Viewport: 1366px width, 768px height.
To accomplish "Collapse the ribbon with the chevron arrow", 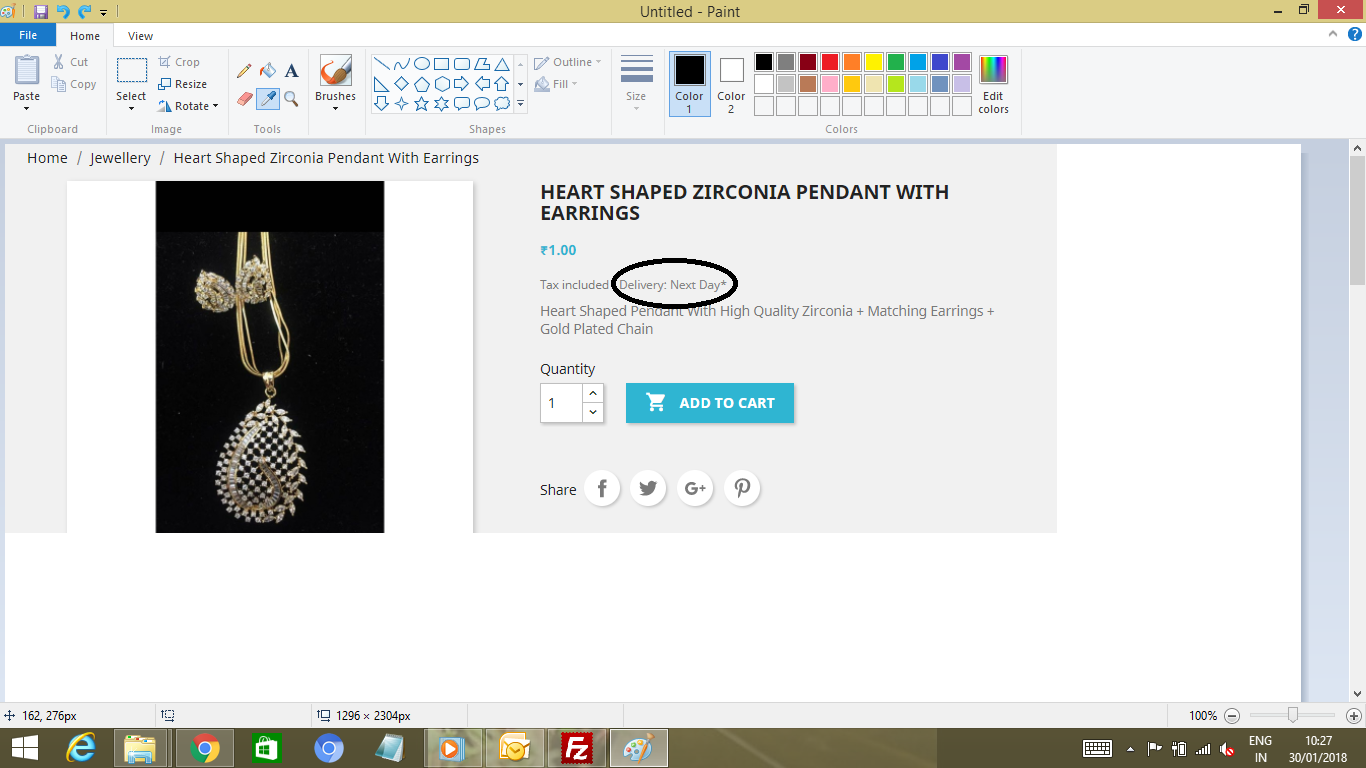I will pyautogui.click(x=1334, y=34).
